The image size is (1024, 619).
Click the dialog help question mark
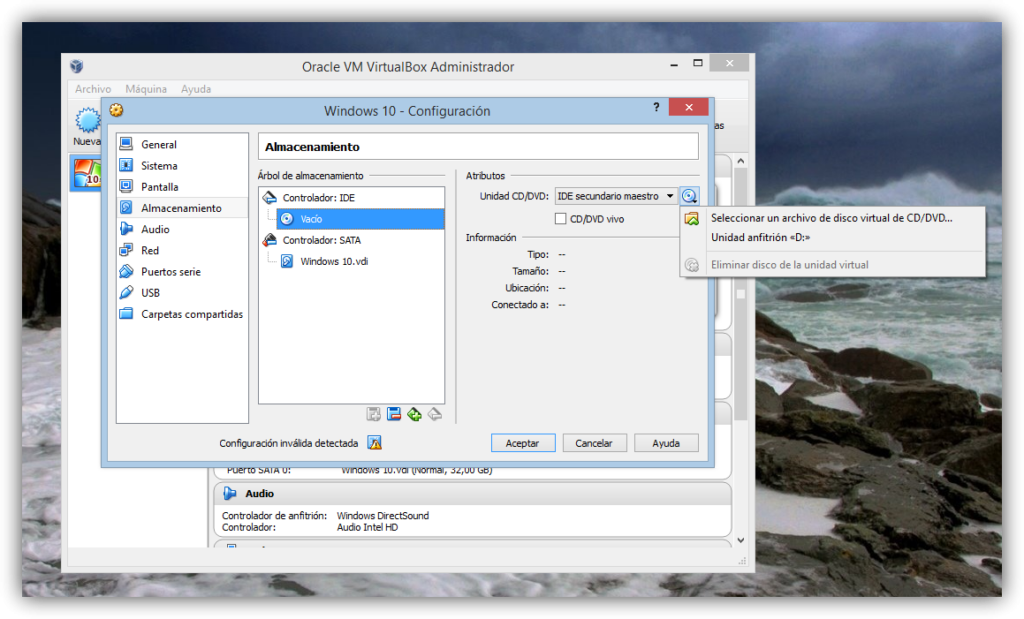coord(656,108)
